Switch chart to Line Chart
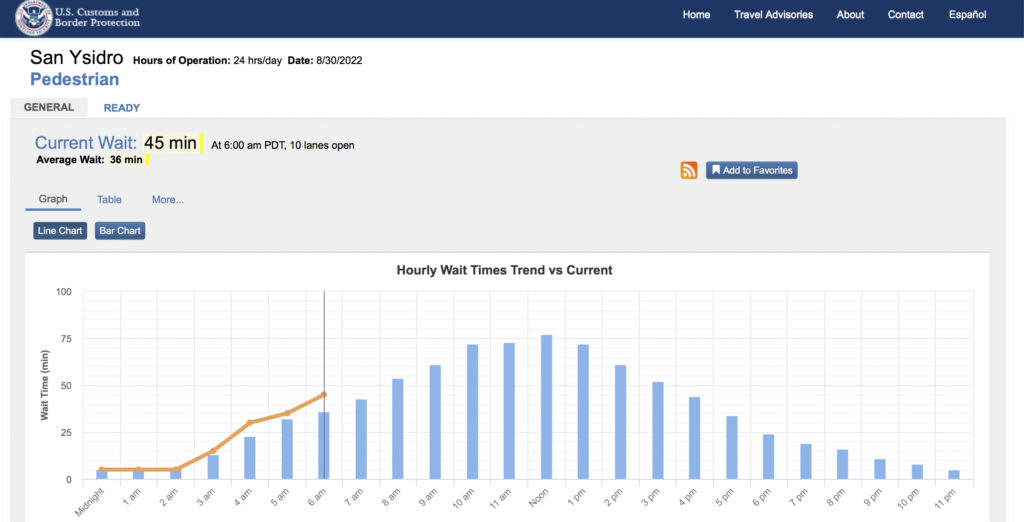This screenshot has width=1024, height=522. click(x=59, y=231)
